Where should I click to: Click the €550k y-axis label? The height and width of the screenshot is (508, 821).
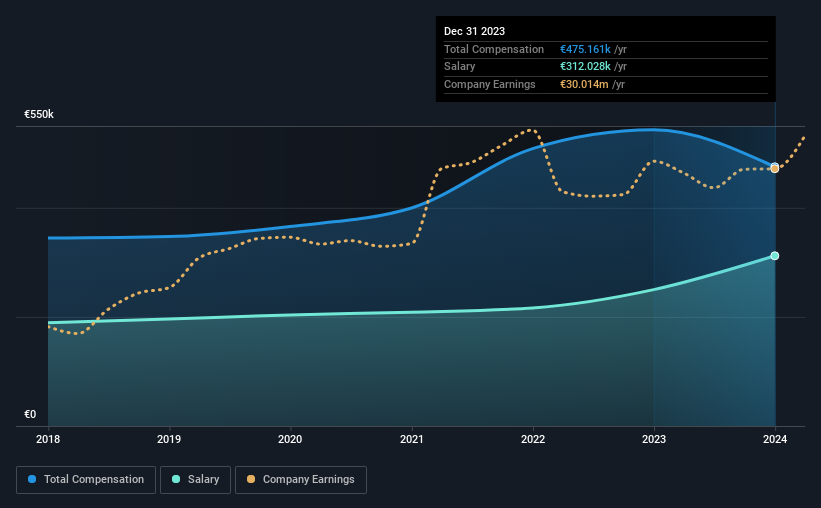[x=39, y=114]
